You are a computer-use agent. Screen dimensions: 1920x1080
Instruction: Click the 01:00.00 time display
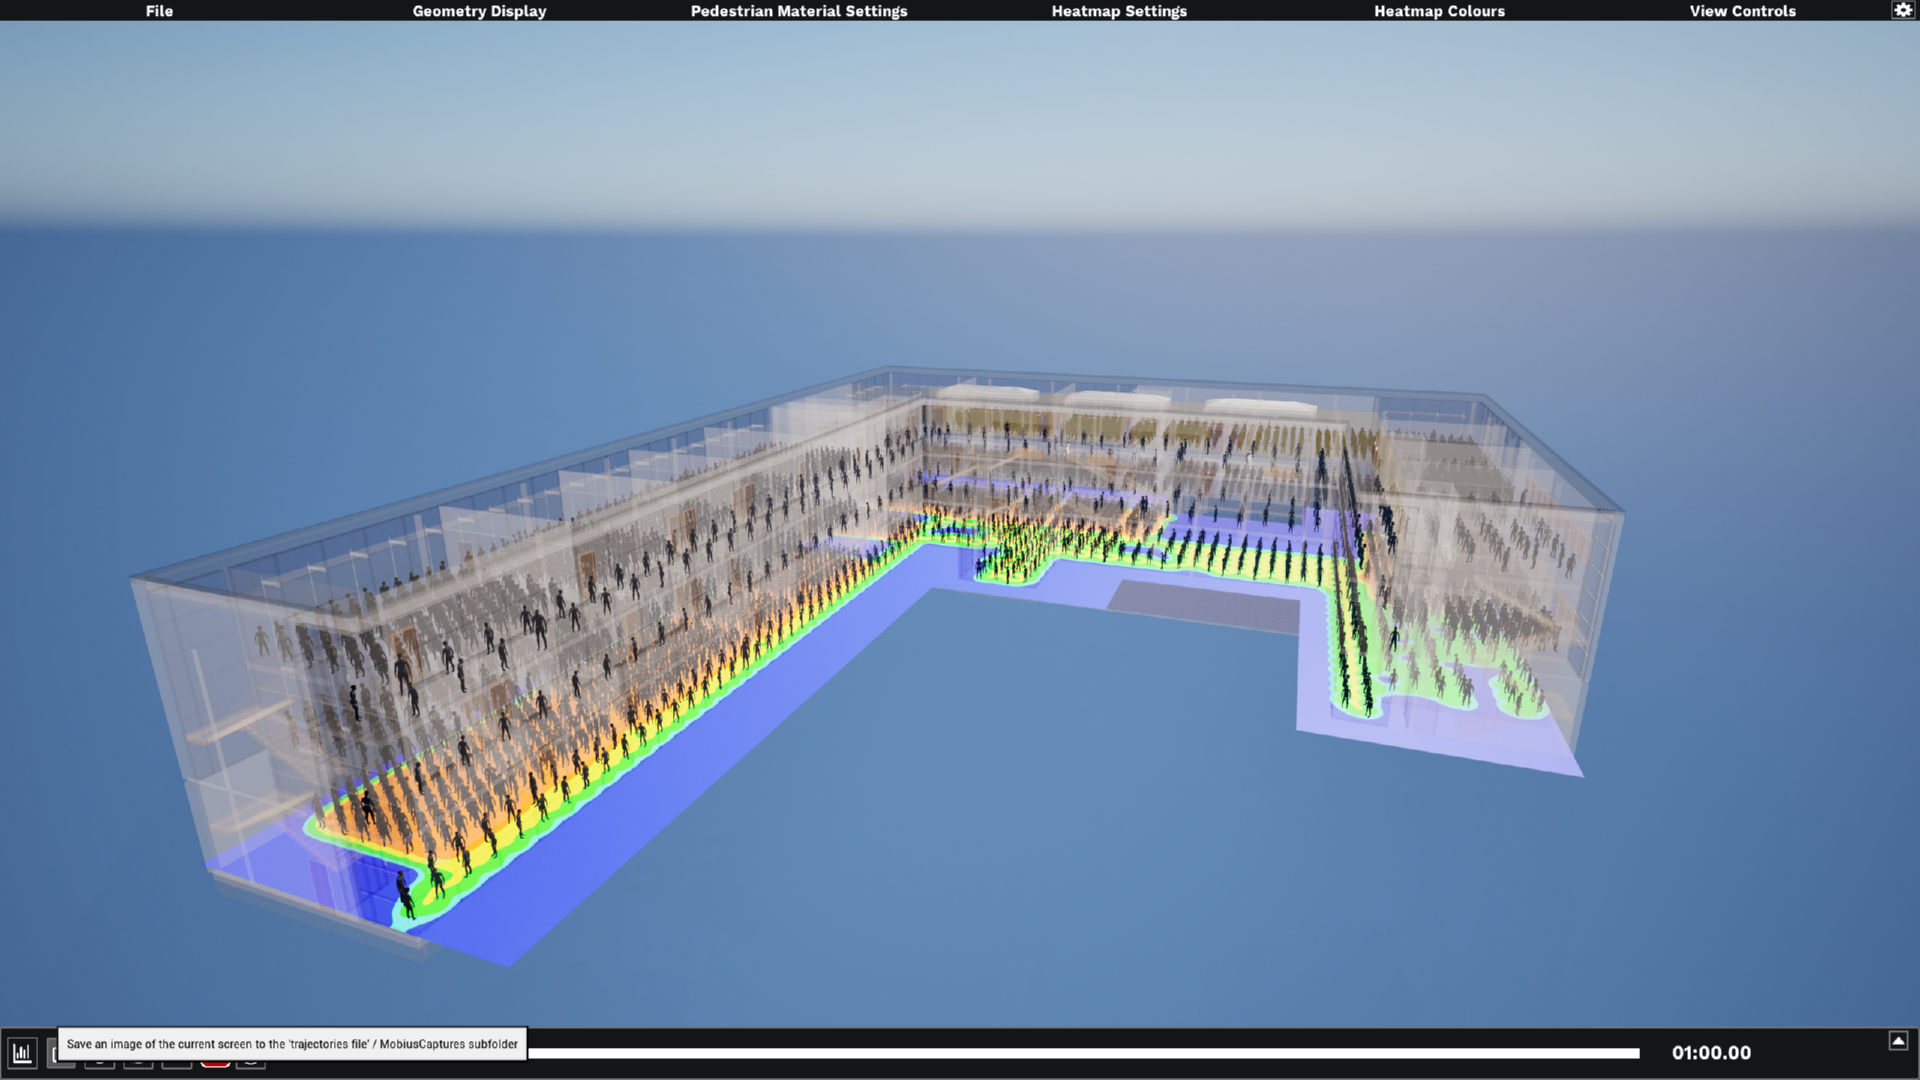(1711, 1053)
